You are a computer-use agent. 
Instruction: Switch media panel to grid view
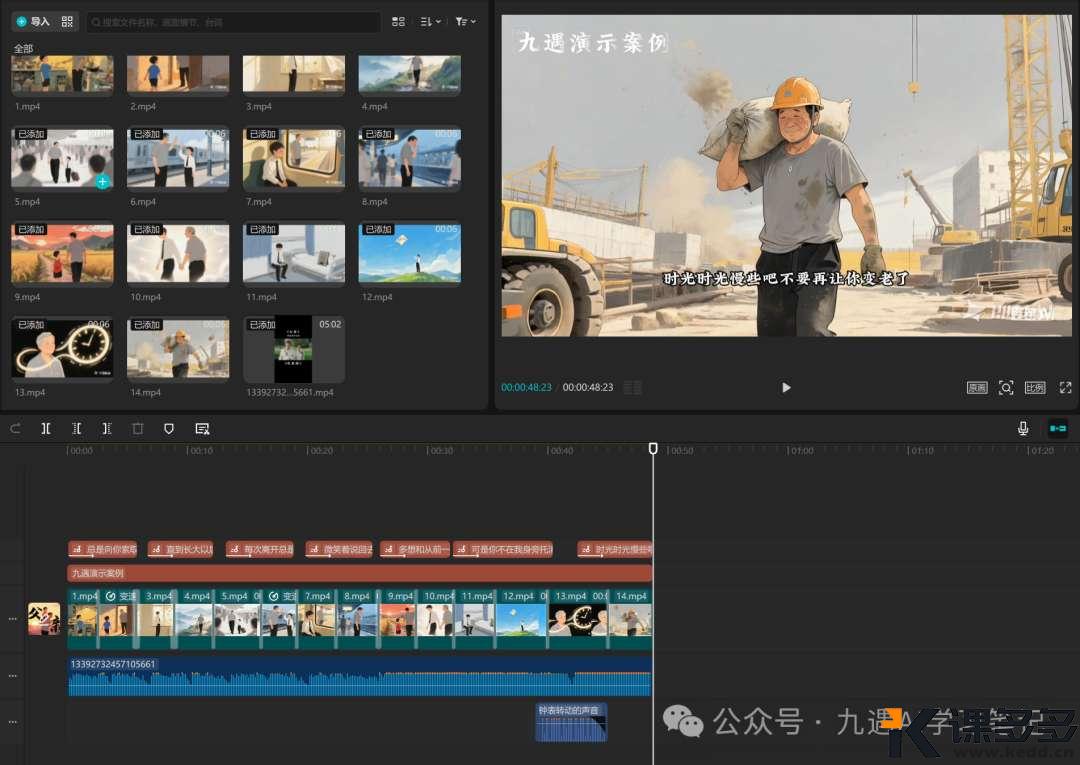(399, 21)
